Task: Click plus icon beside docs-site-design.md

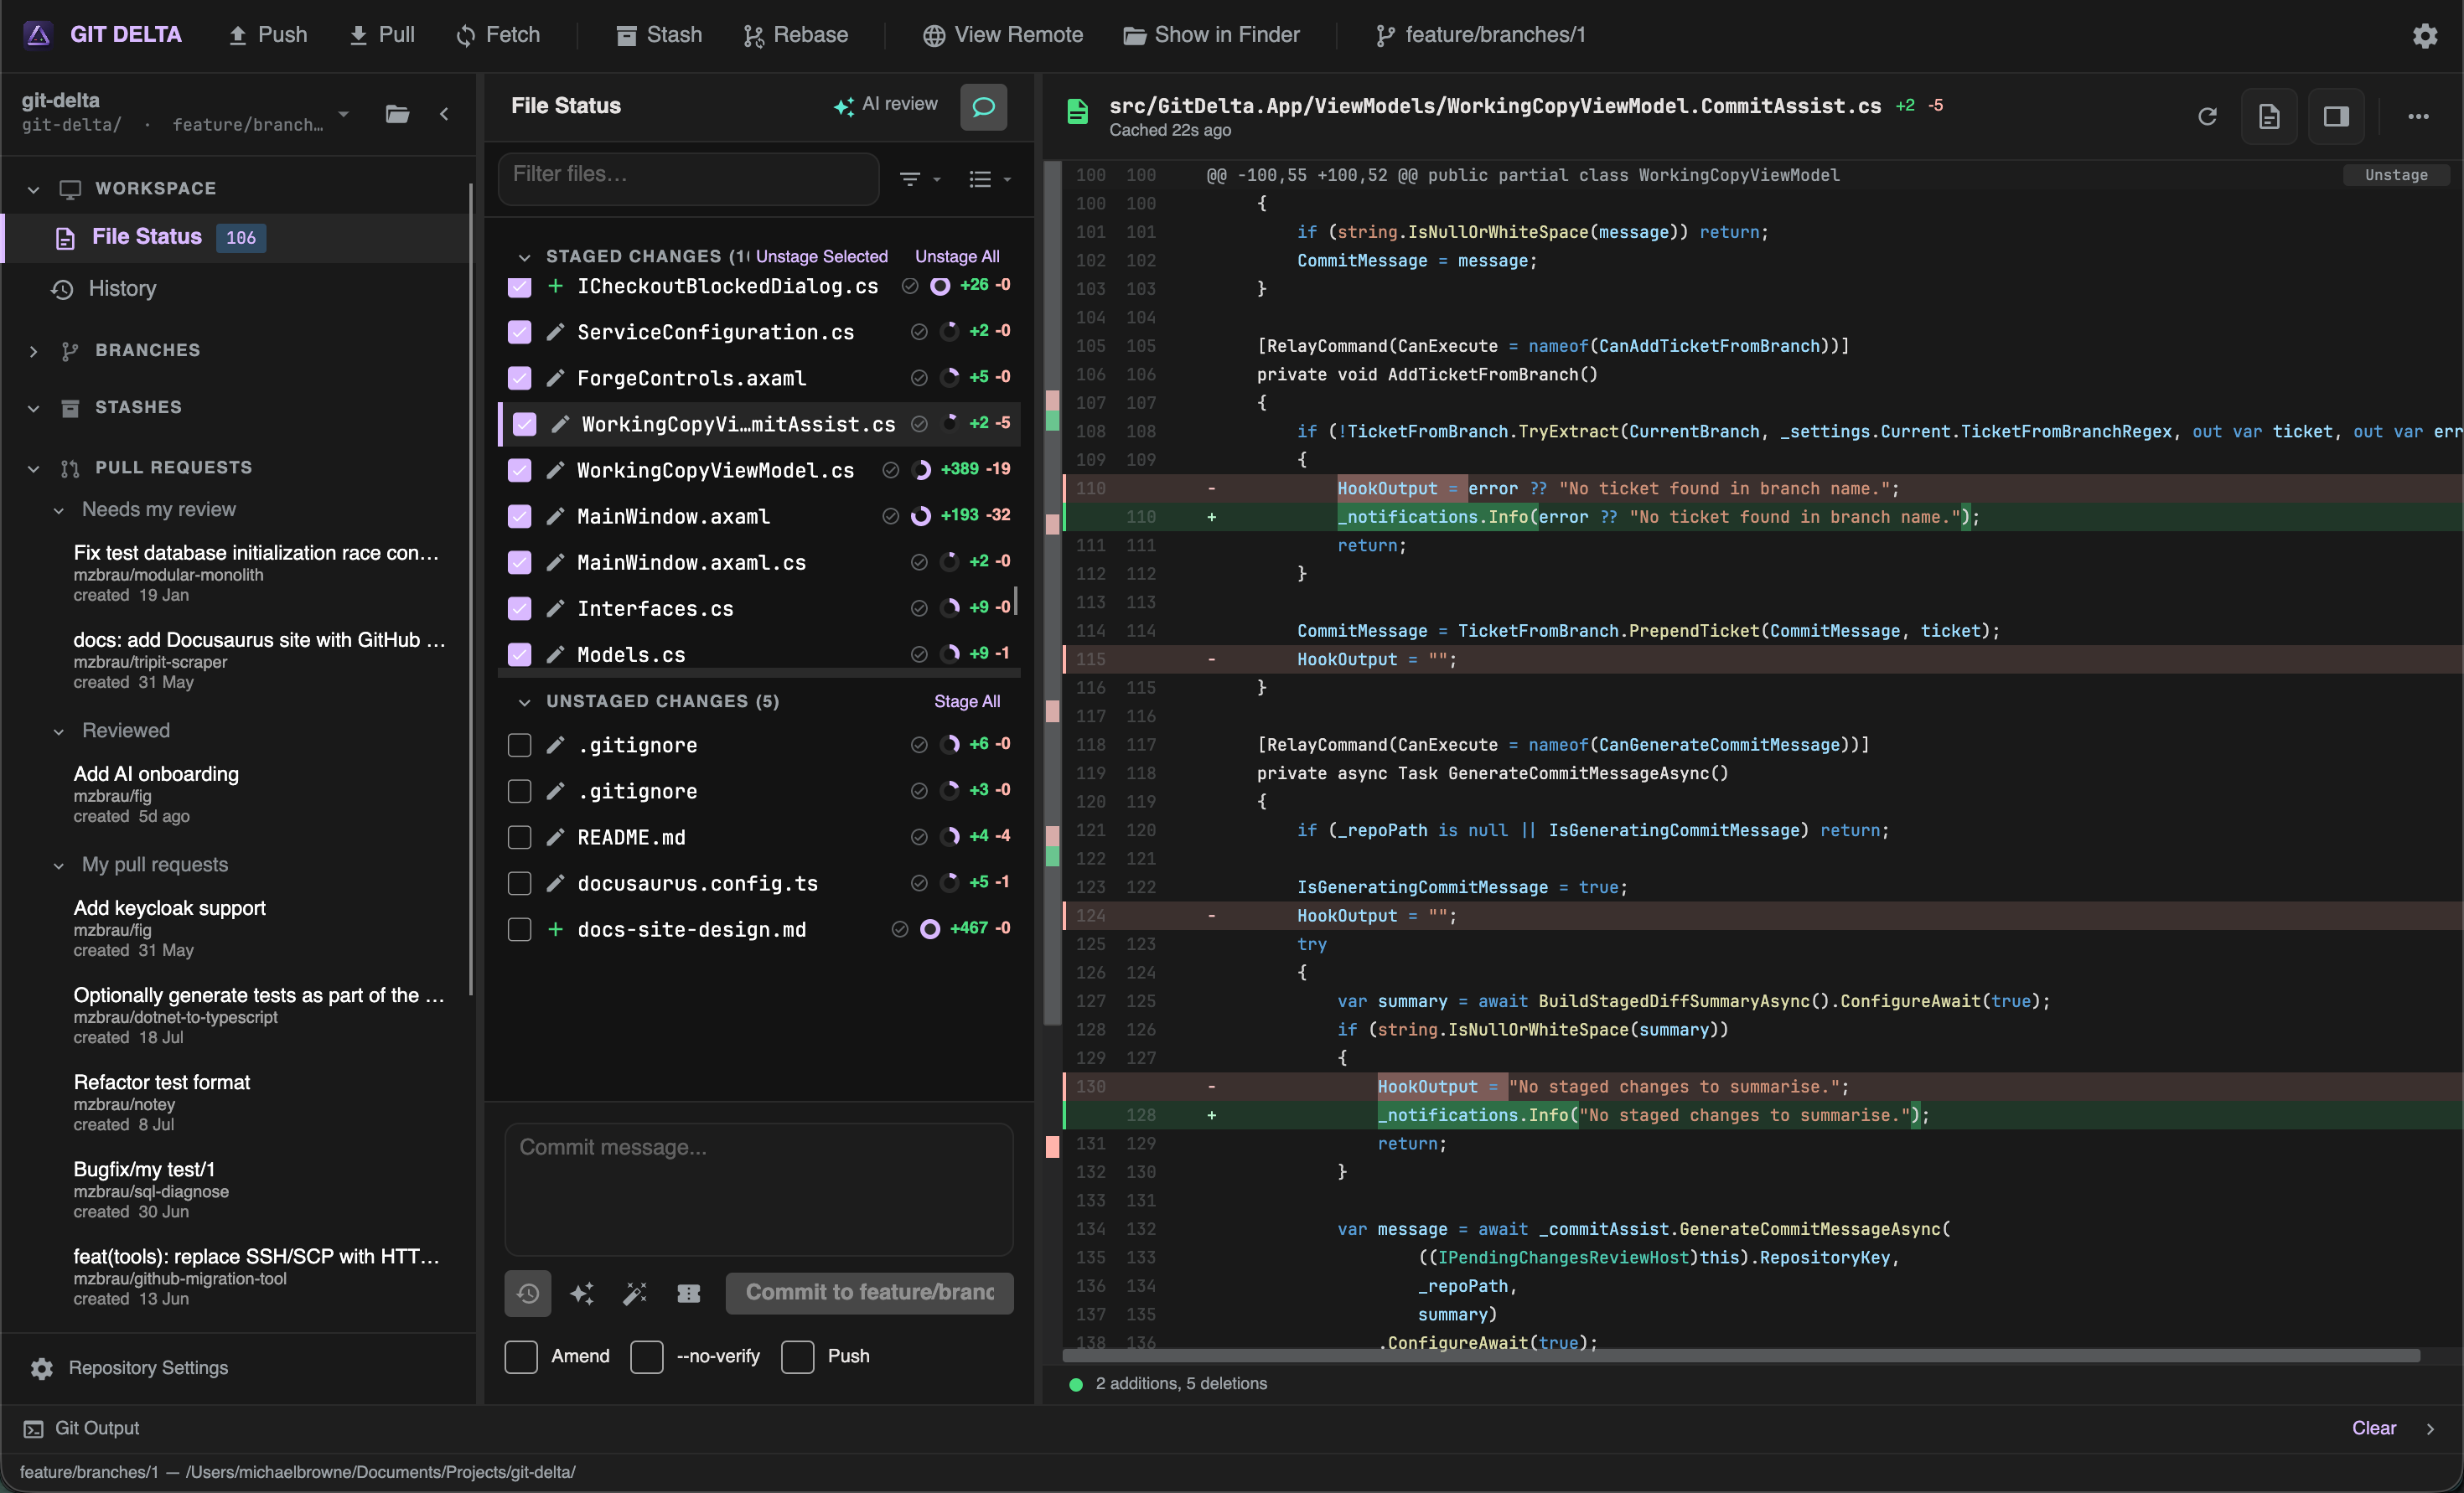Action: coord(555,929)
